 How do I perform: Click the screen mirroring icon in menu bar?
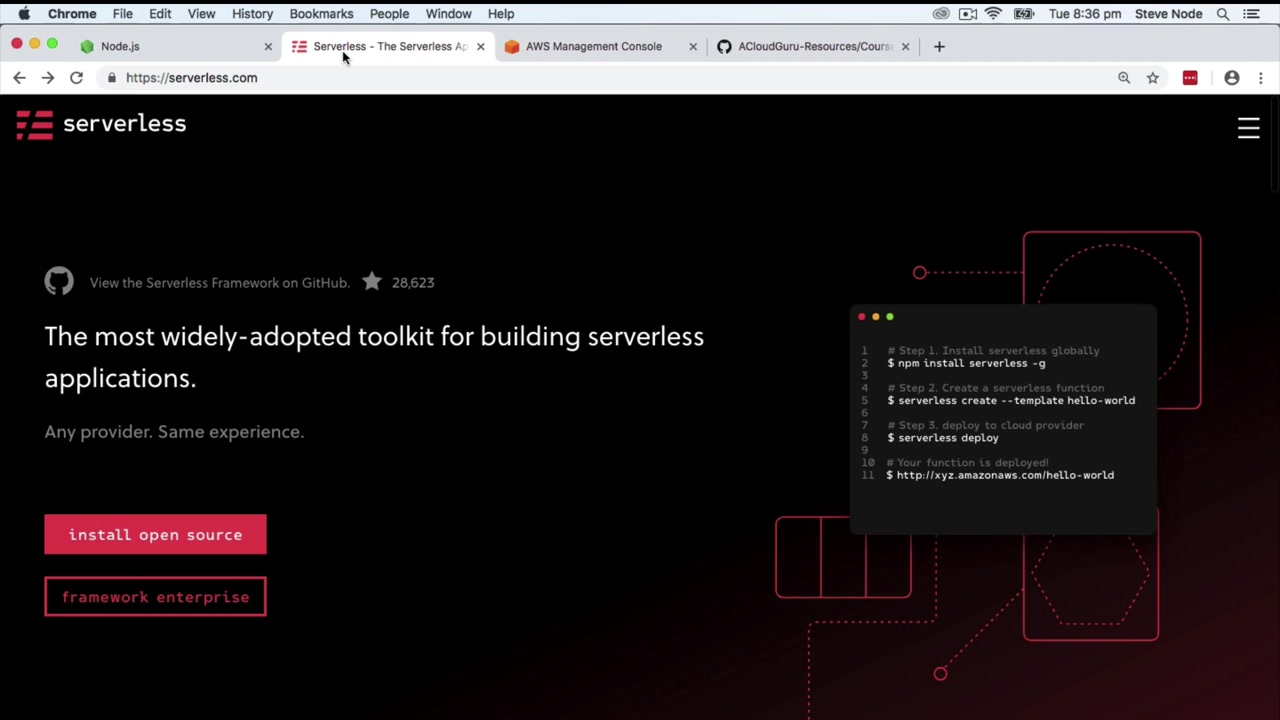[x=968, y=14]
